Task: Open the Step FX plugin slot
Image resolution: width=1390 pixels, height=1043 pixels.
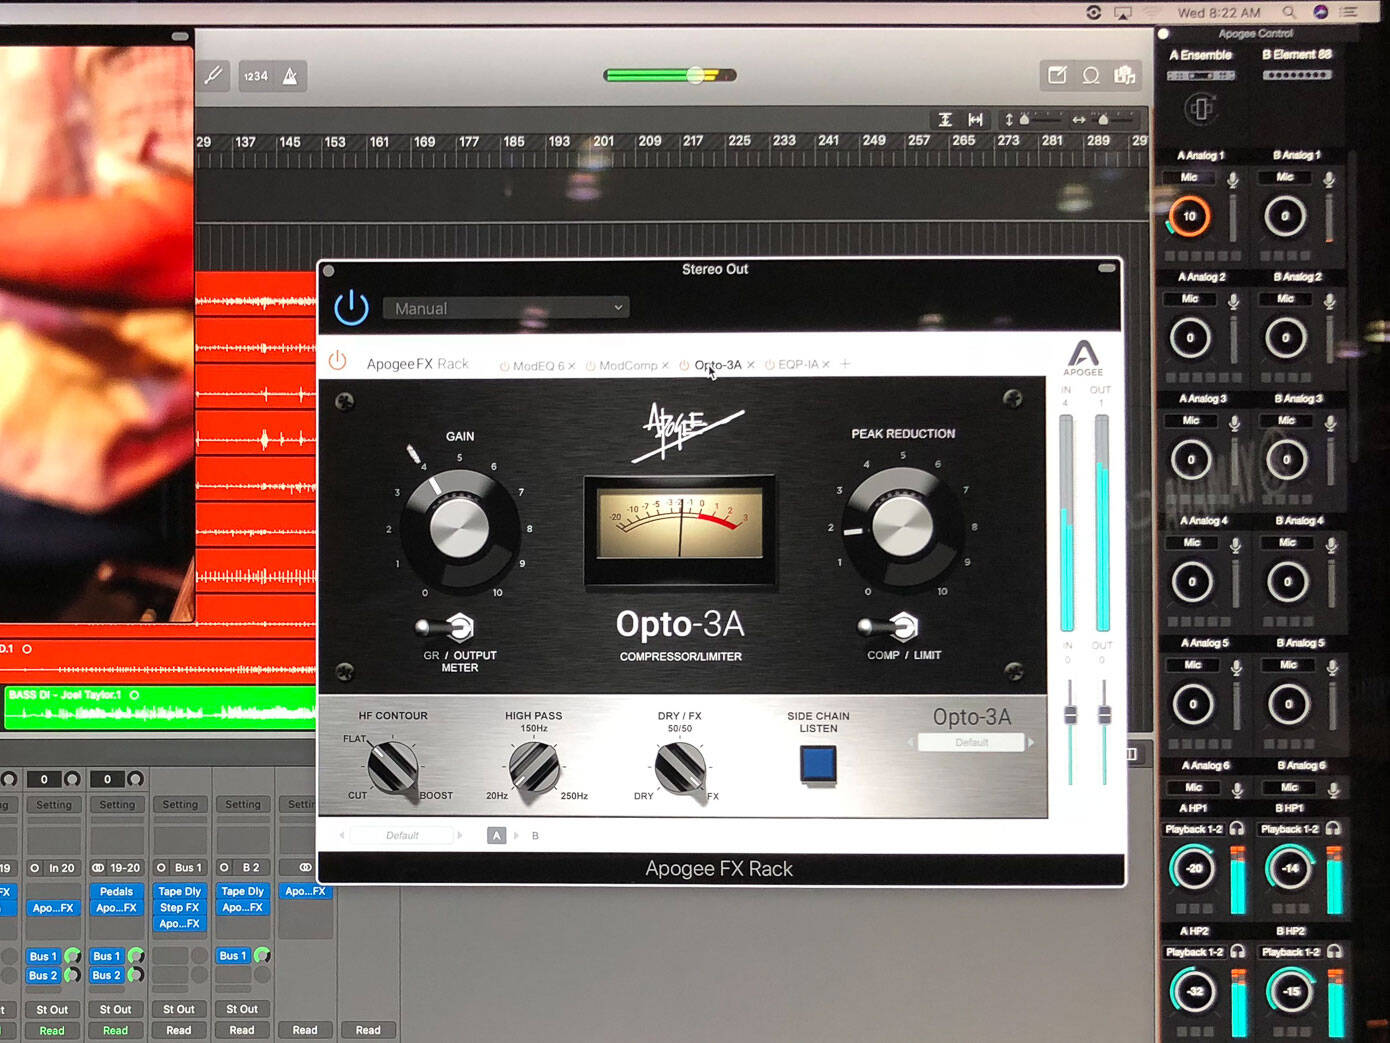Action: click(179, 907)
